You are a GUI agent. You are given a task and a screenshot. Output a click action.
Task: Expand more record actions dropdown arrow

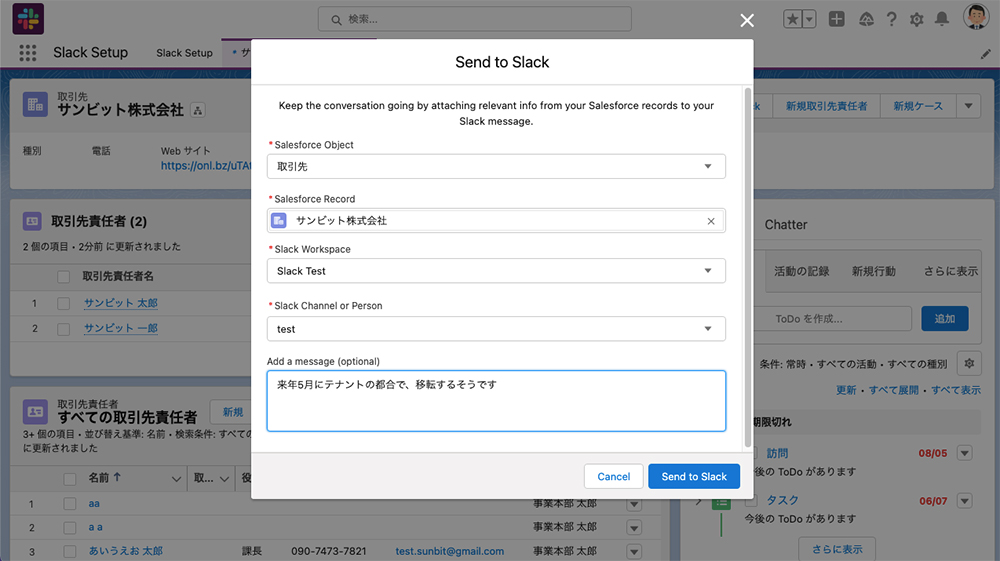click(968, 106)
